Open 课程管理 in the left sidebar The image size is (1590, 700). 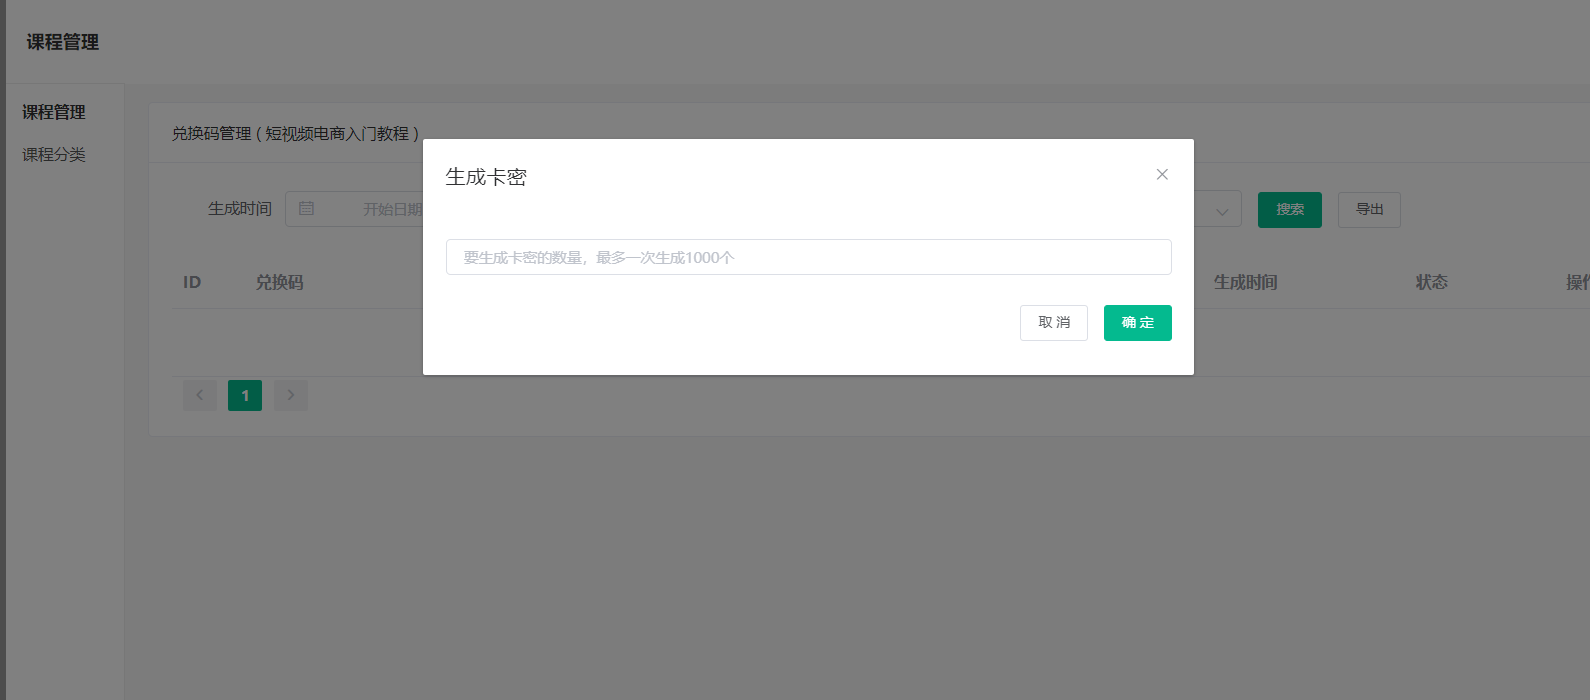54,112
